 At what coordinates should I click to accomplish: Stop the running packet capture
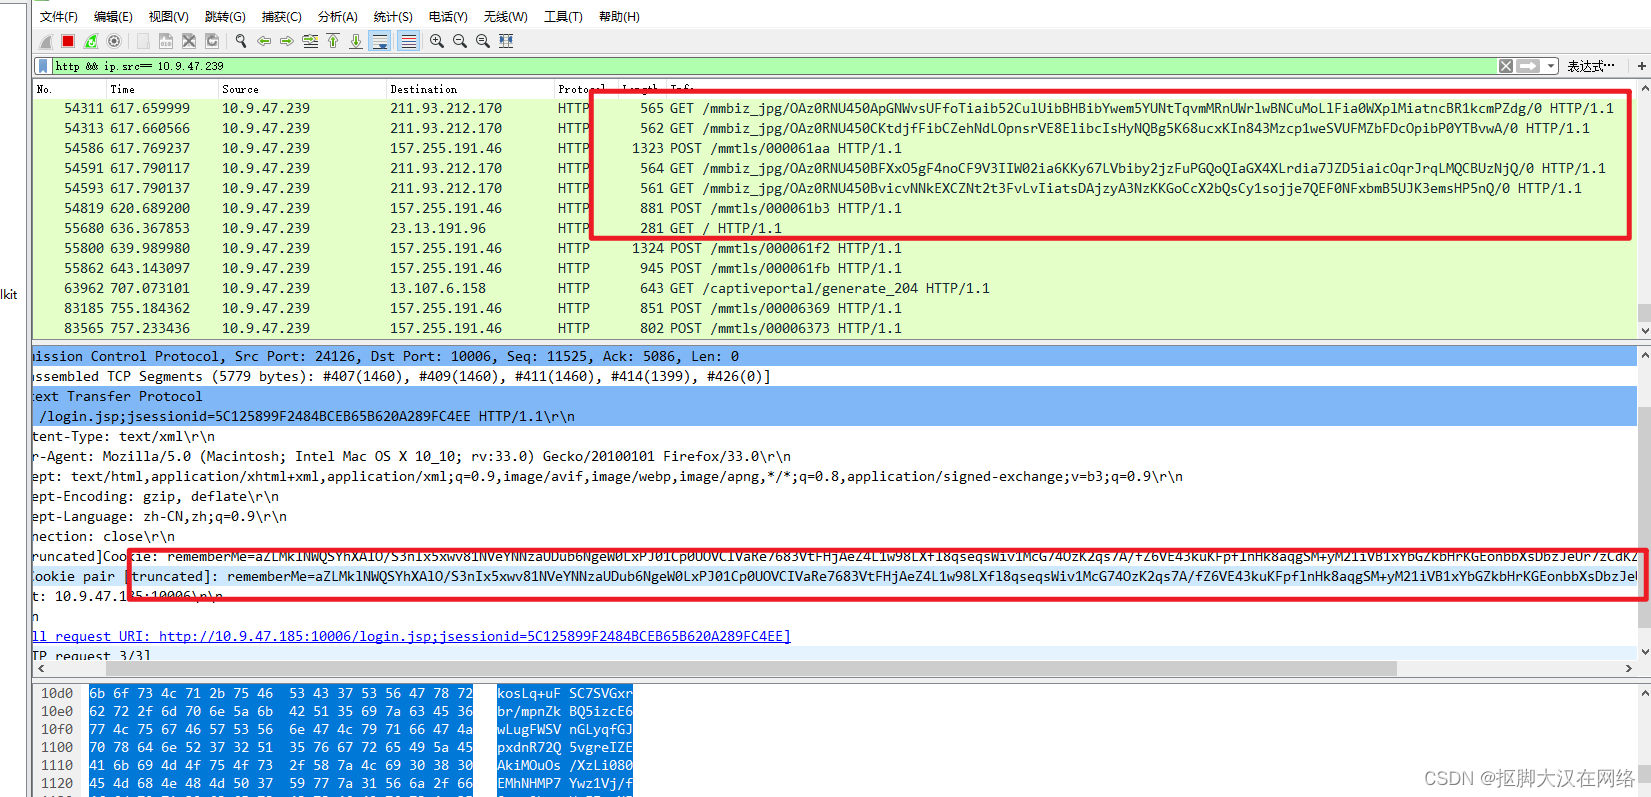click(68, 41)
